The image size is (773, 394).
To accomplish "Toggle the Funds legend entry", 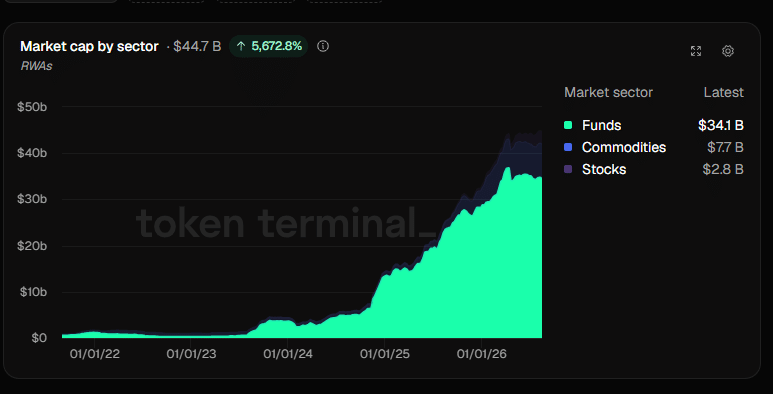I will [653, 125].
